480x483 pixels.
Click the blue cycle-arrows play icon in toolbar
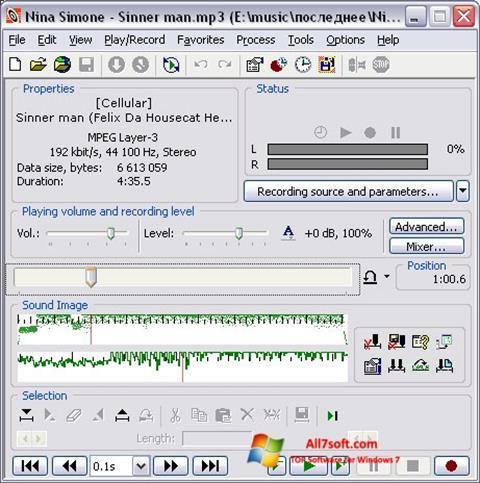click(171, 65)
